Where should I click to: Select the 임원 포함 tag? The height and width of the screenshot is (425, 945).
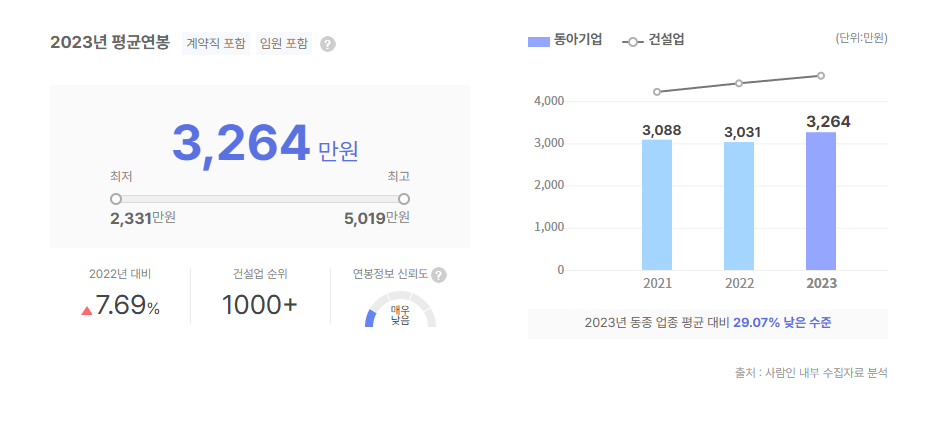[x=284, y=43]
